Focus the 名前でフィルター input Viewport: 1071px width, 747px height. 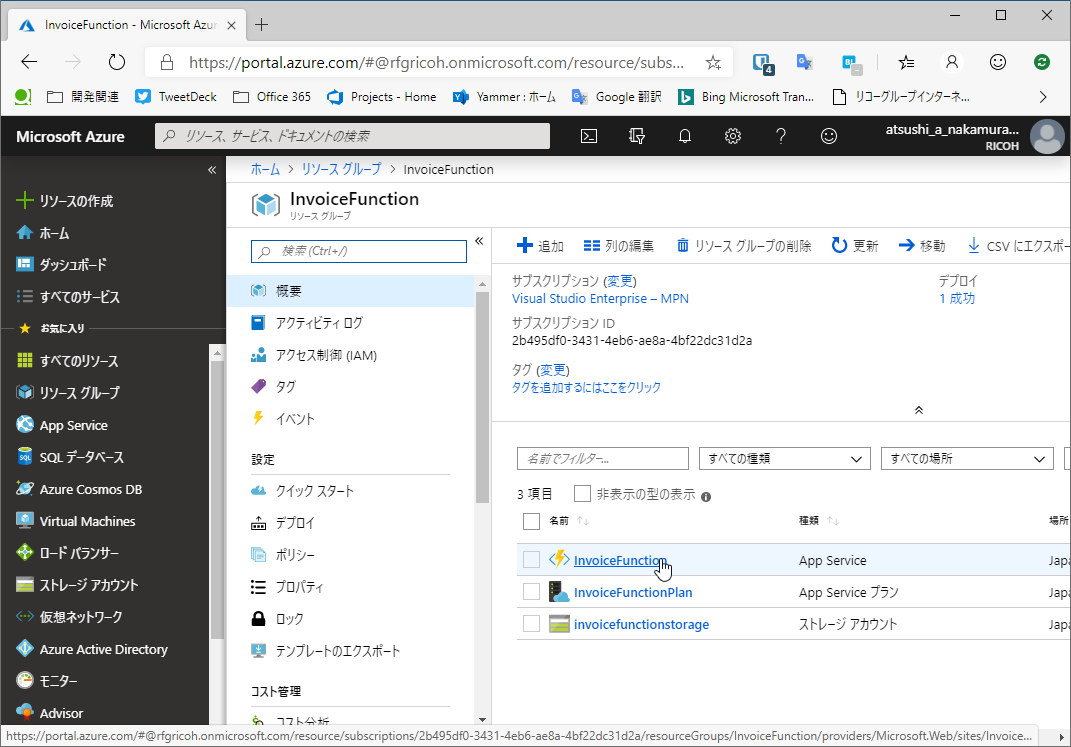click(603, 458)
